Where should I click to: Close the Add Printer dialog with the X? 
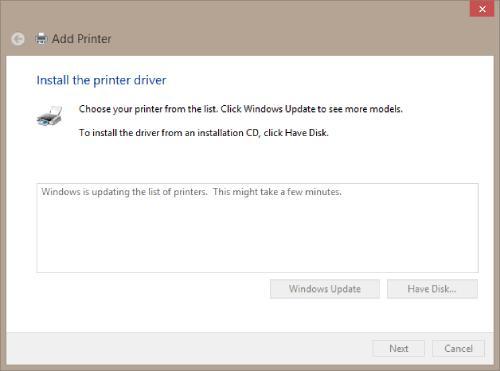point(482,9)
